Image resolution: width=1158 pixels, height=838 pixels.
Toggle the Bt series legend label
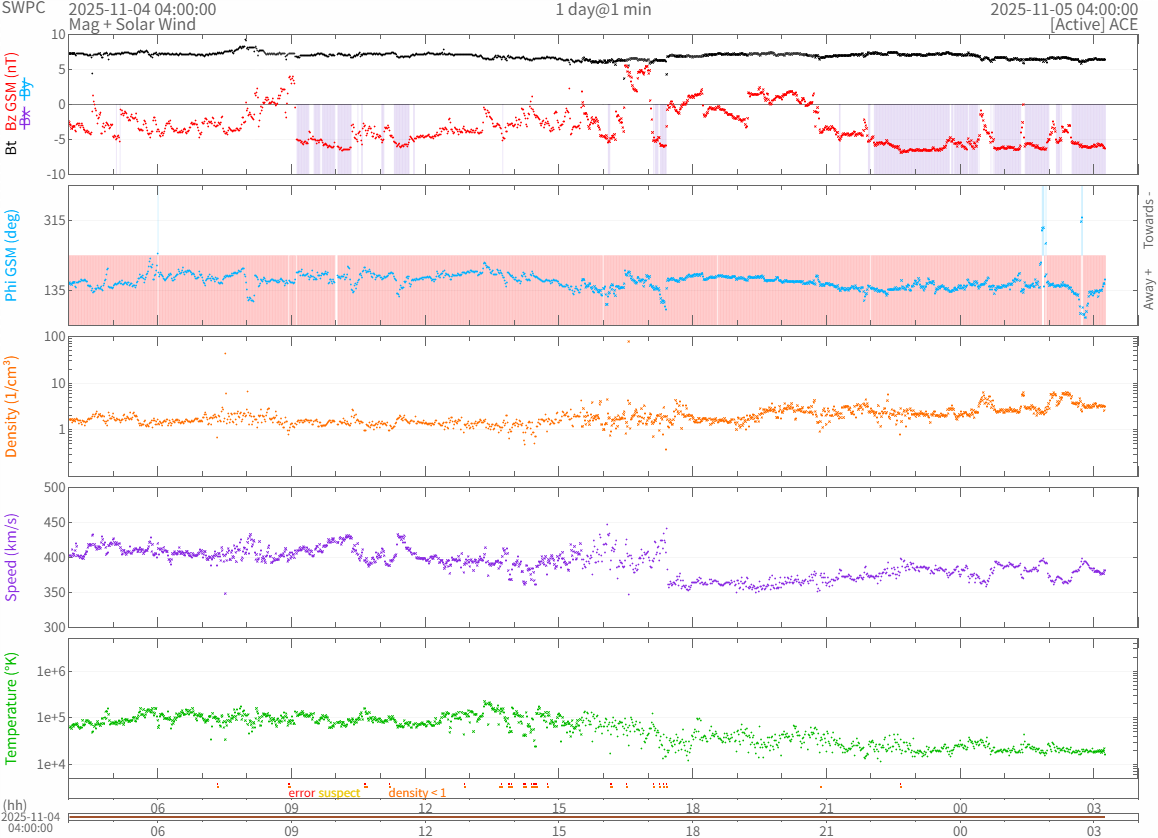pos(12,147)
